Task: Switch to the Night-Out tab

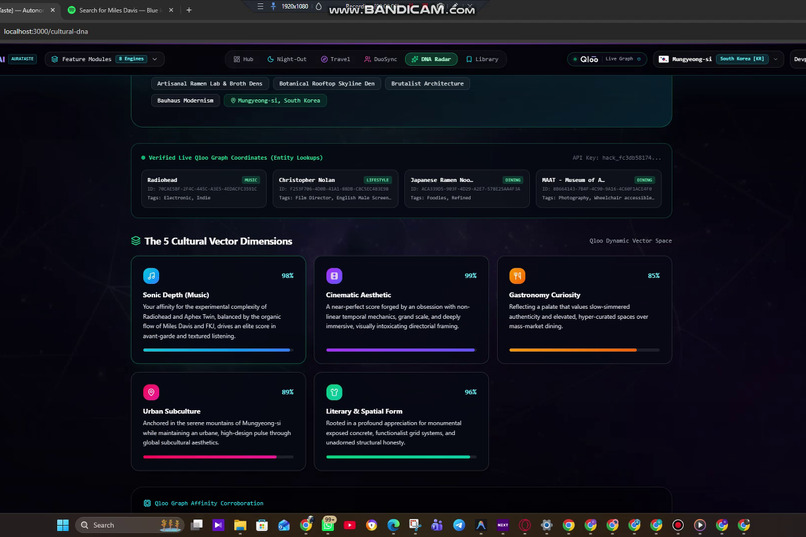Action: coord(287,59)
